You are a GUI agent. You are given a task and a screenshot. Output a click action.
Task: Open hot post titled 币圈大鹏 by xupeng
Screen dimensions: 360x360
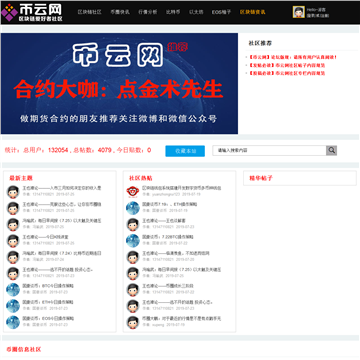tap(182, 319)
